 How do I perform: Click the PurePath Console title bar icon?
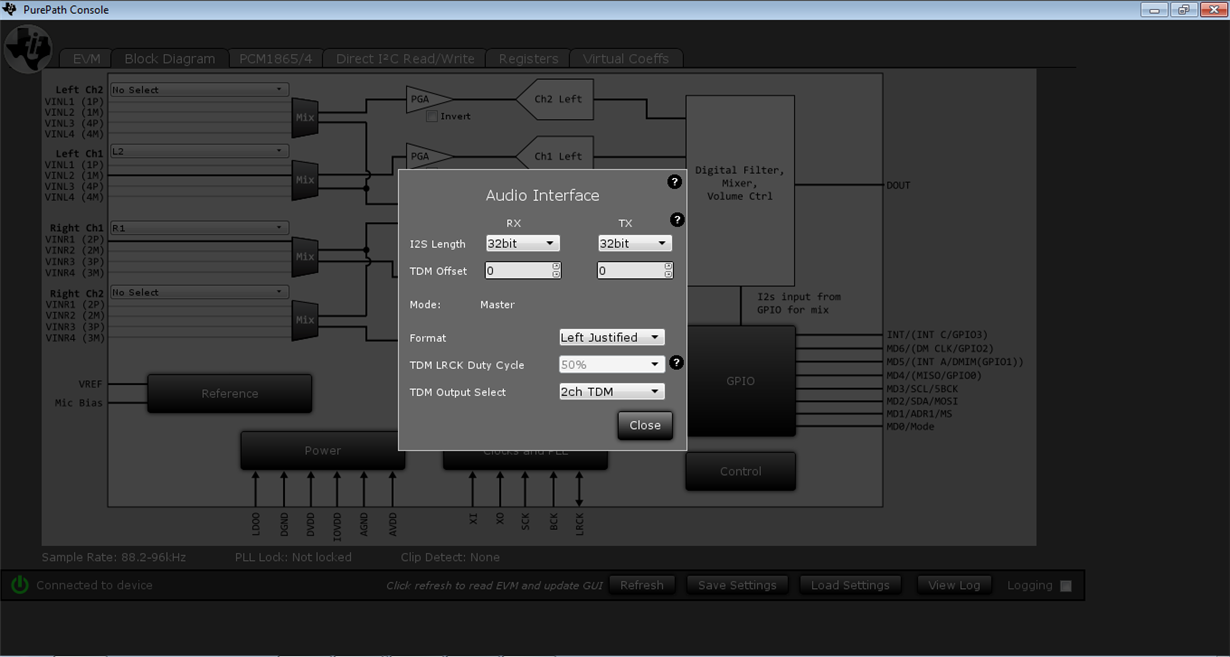(x=10, y=10)
